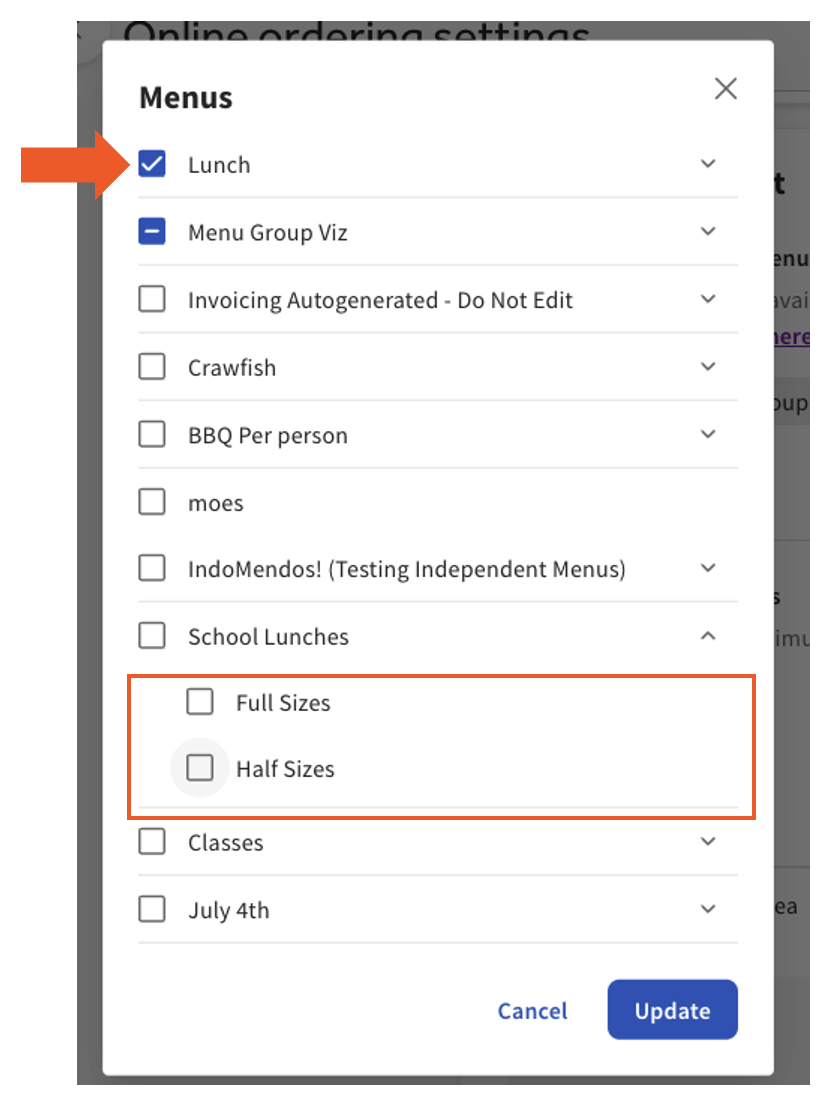Click the Classes menu label
834x1114 pixels.
point(226,843)
